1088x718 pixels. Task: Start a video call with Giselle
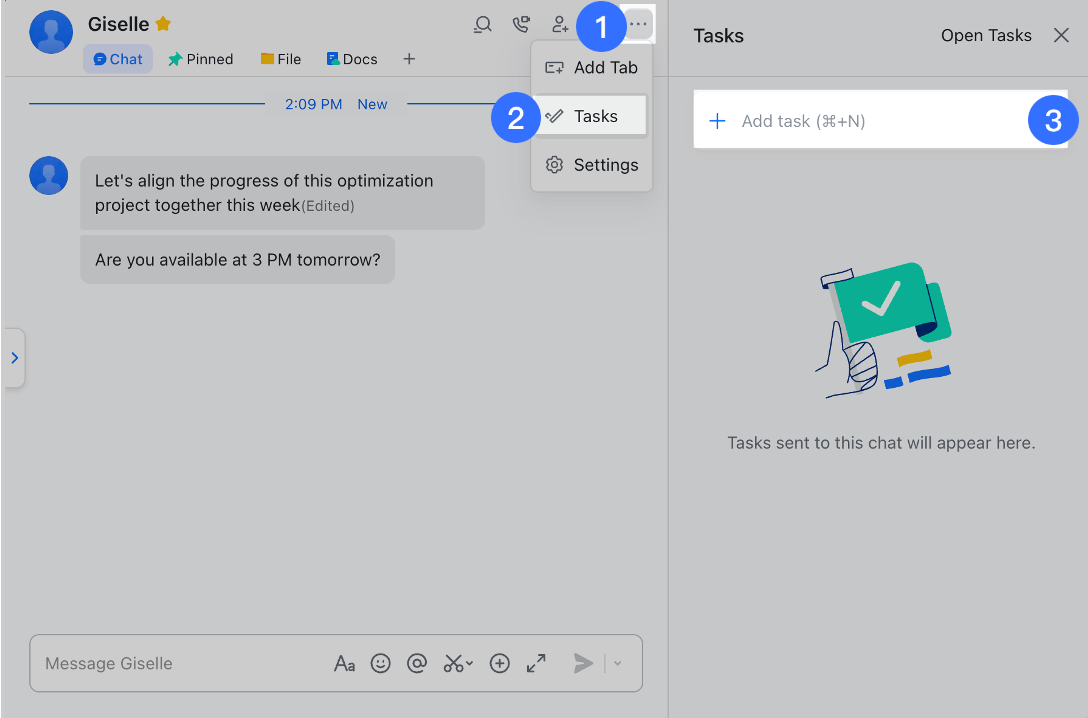[521, 24]
